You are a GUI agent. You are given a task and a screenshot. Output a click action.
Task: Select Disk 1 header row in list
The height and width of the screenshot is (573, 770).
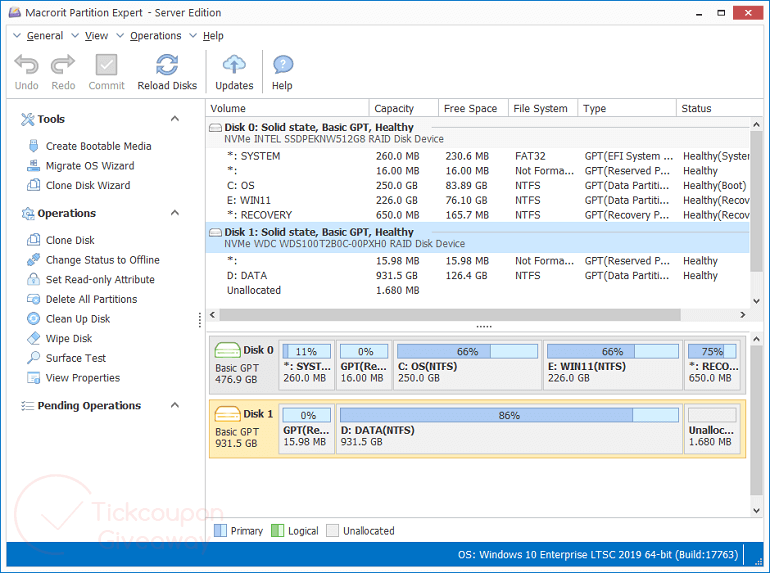318,232
